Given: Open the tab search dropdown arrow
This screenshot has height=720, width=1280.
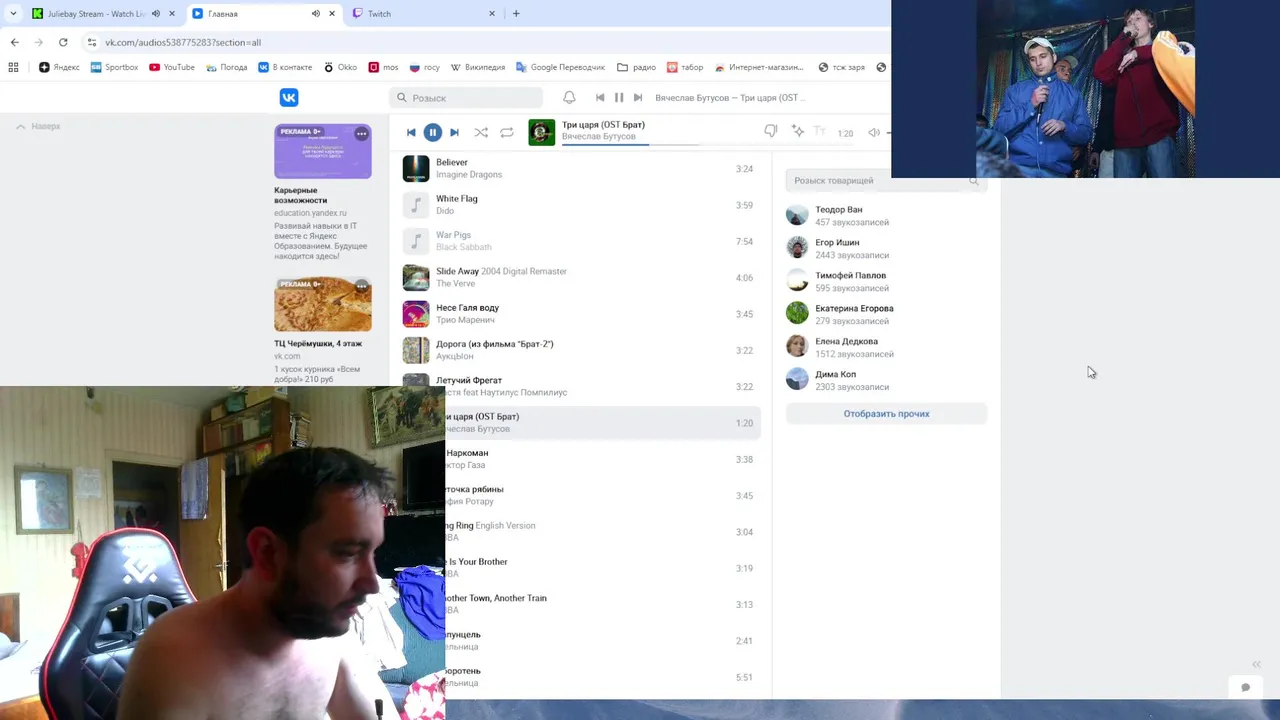Looking at the screenshot, I should pyautogui.click(x=13, y=14).
